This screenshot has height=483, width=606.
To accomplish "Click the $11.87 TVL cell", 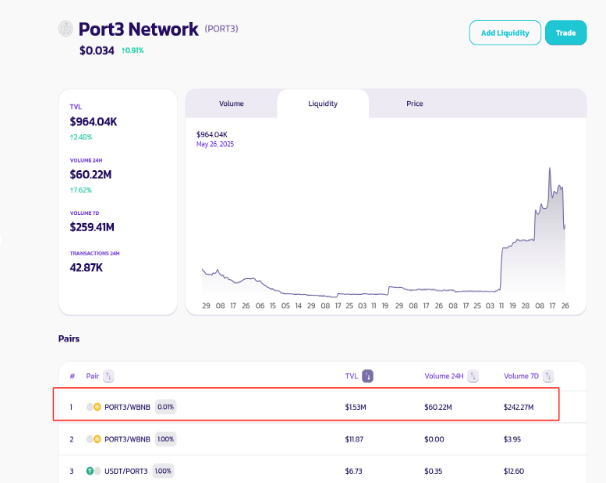I will tap(354, 439).
